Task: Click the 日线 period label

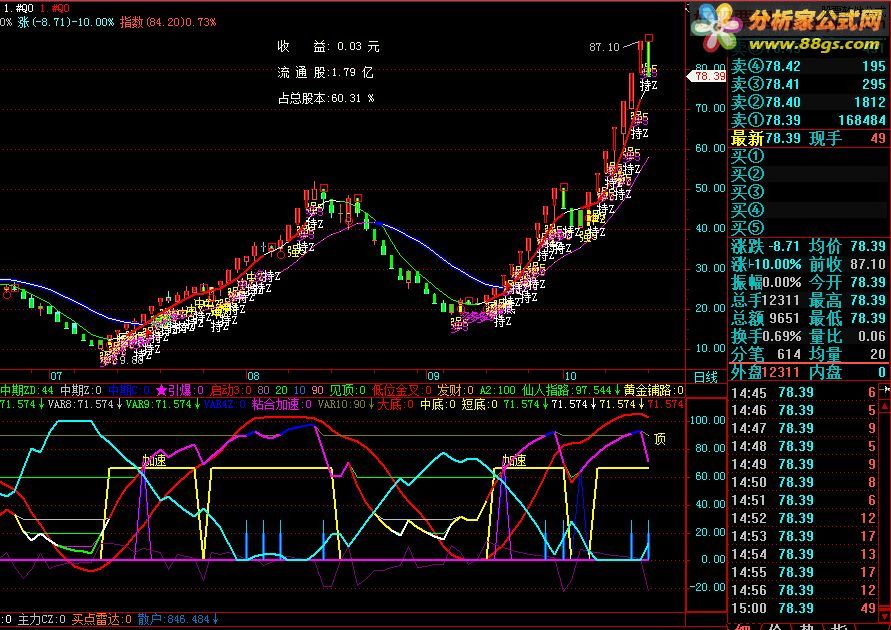Action: coord(705,376)
